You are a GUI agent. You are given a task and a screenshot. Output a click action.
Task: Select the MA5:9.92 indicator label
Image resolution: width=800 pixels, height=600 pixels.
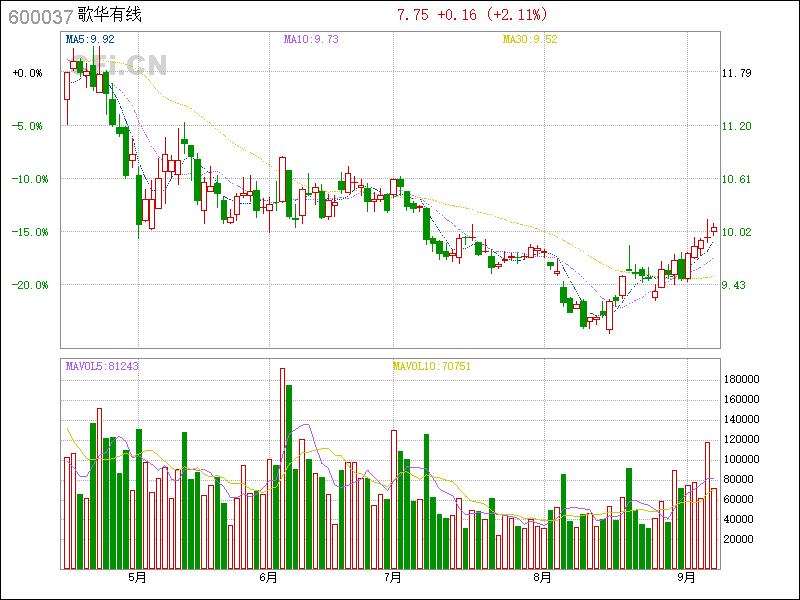90,39
